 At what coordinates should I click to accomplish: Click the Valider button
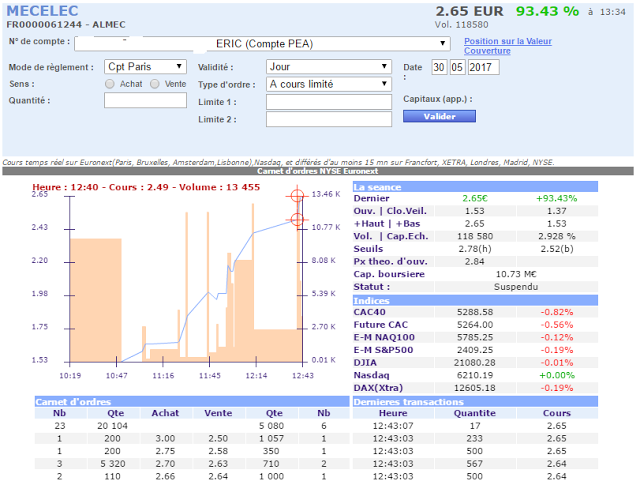(x=439, y=116)
